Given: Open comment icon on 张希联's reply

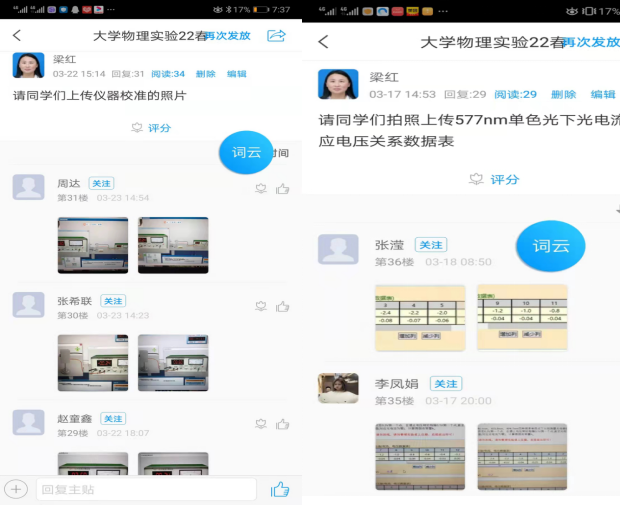Looking at the screenshot, I should pos(260,306).
